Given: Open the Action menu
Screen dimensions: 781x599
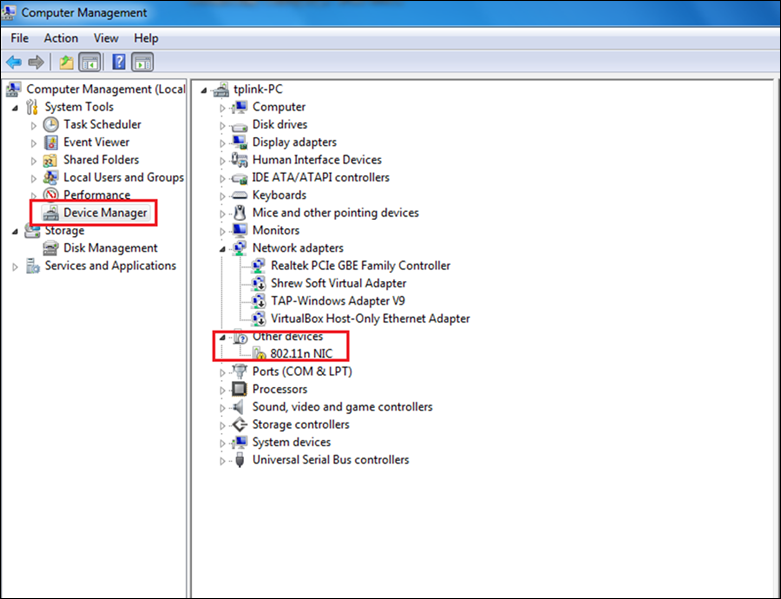Looking at the screenshot, I should [x=61, y=38].
